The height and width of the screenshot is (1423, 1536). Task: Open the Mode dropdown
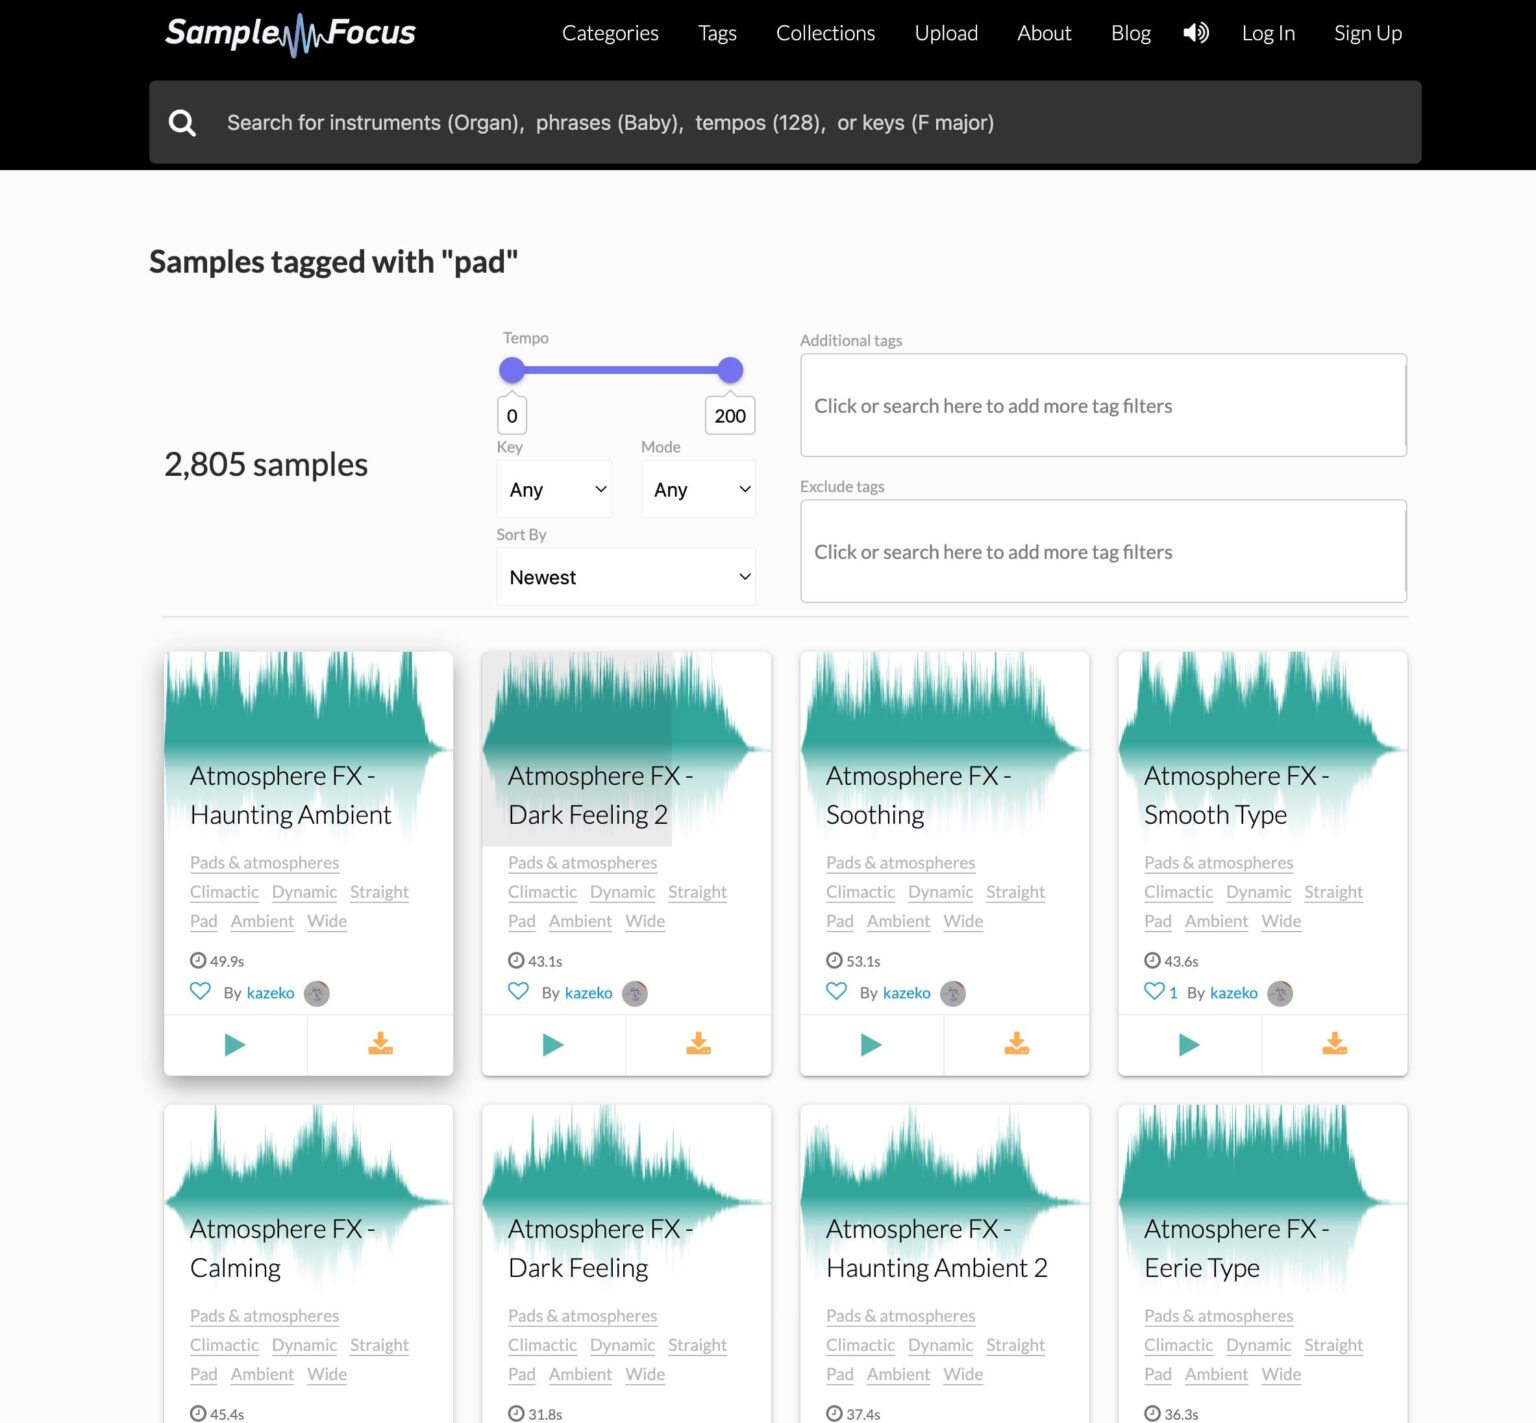click(x=698, y=489)
